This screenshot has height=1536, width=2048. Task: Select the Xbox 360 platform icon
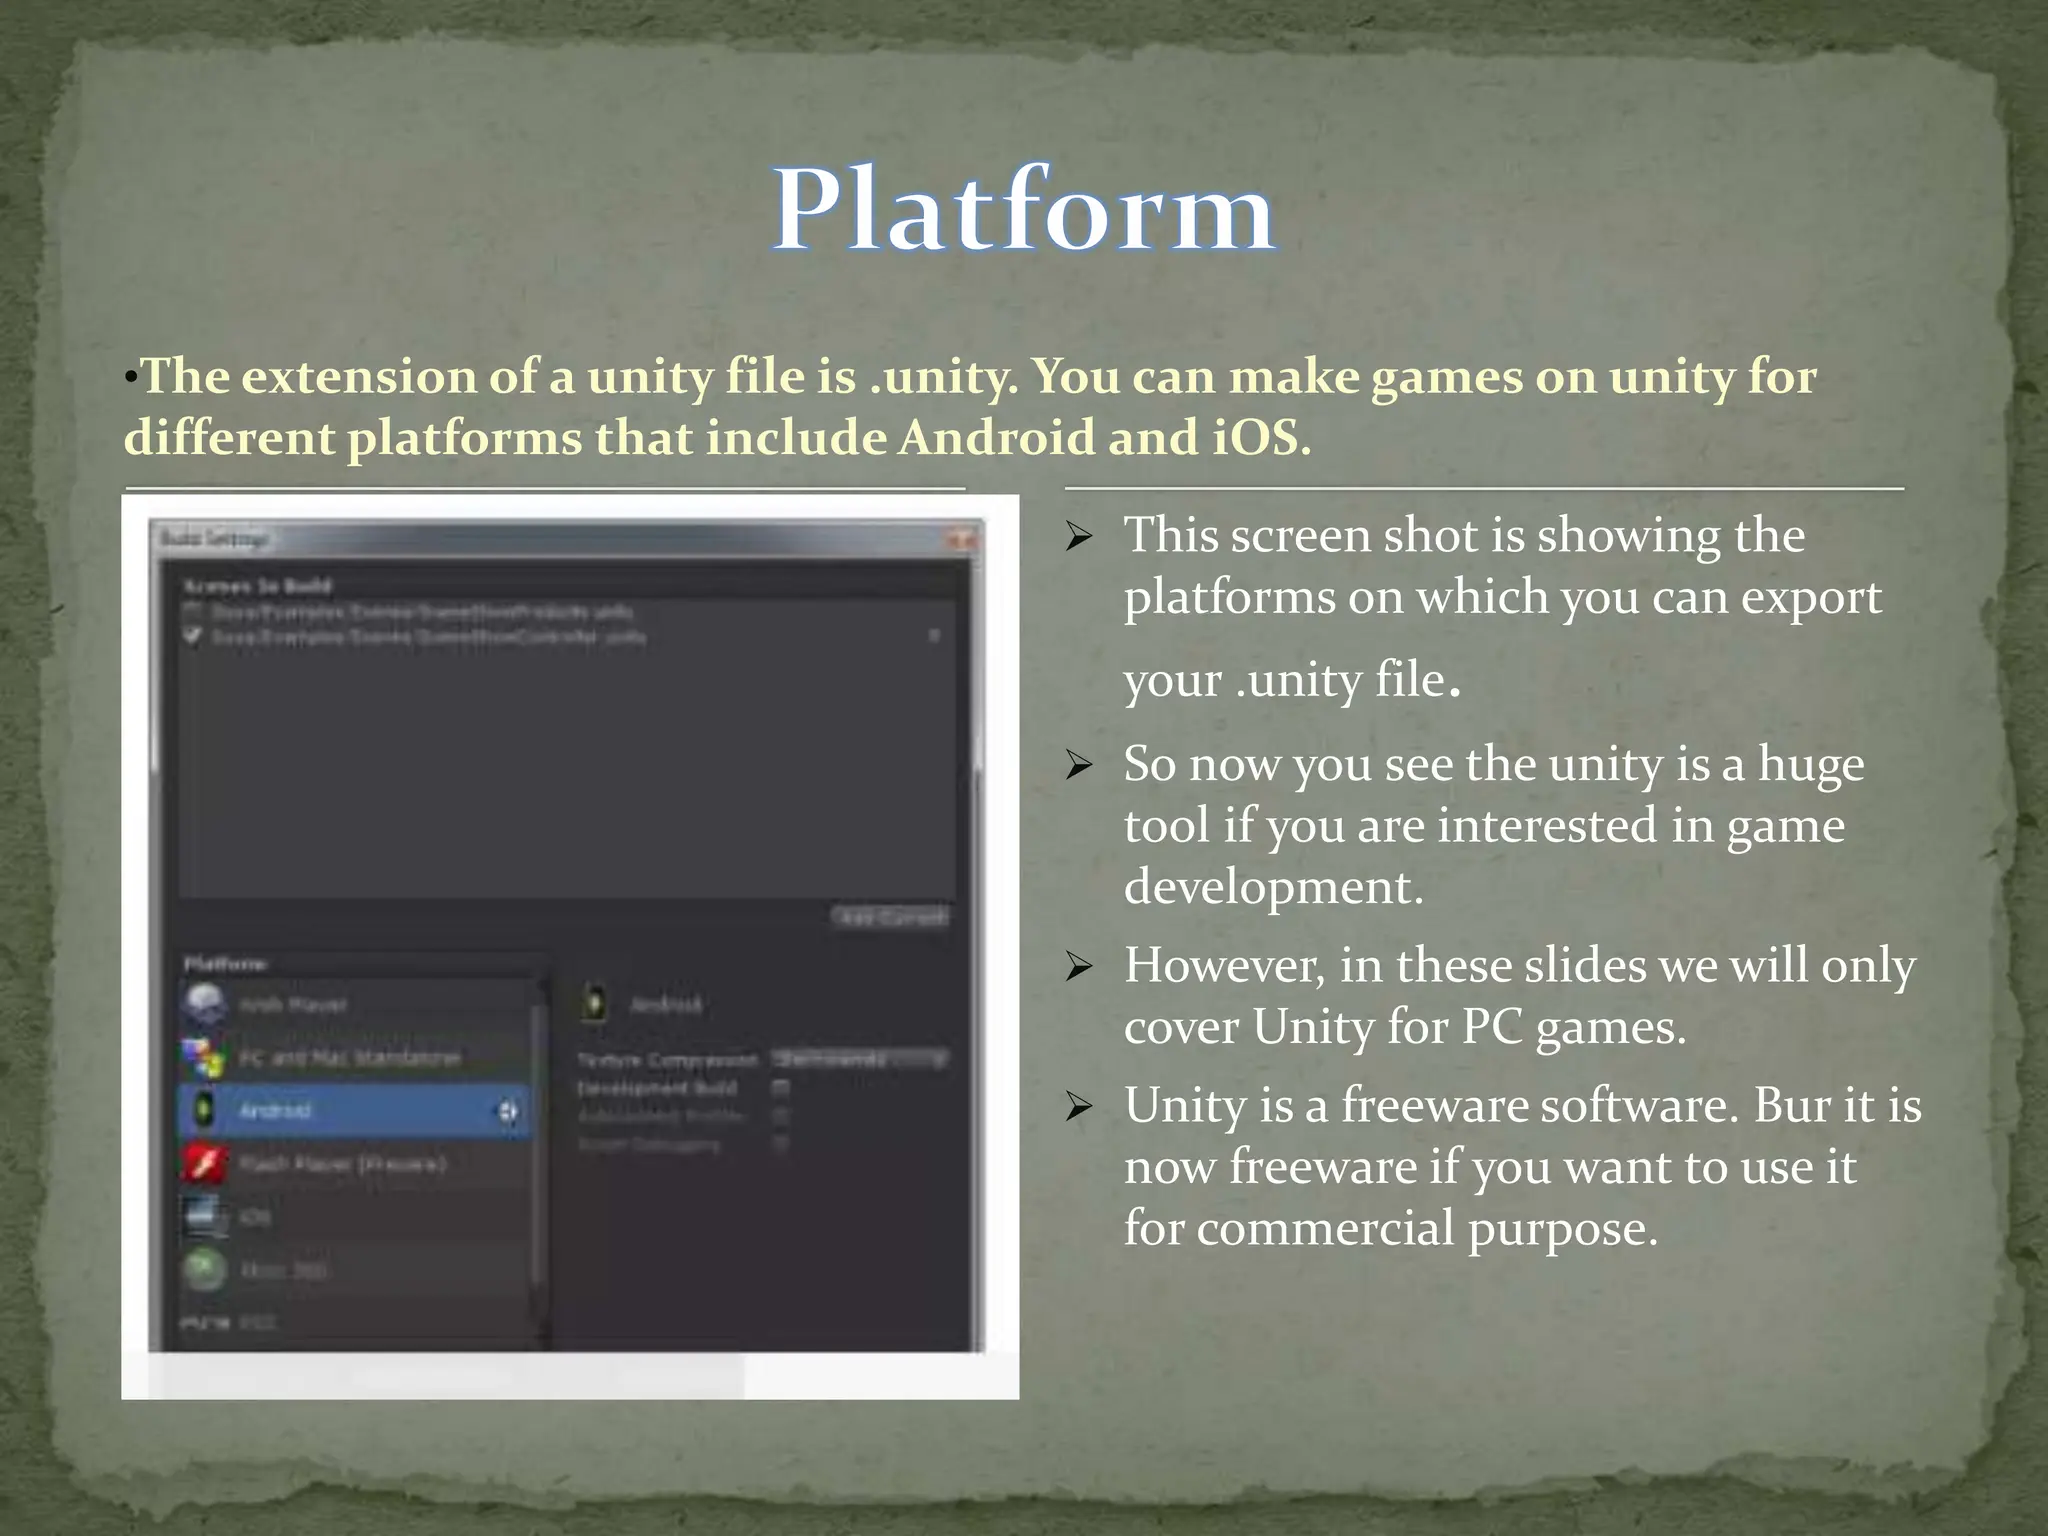click(x=204, y=1270)
